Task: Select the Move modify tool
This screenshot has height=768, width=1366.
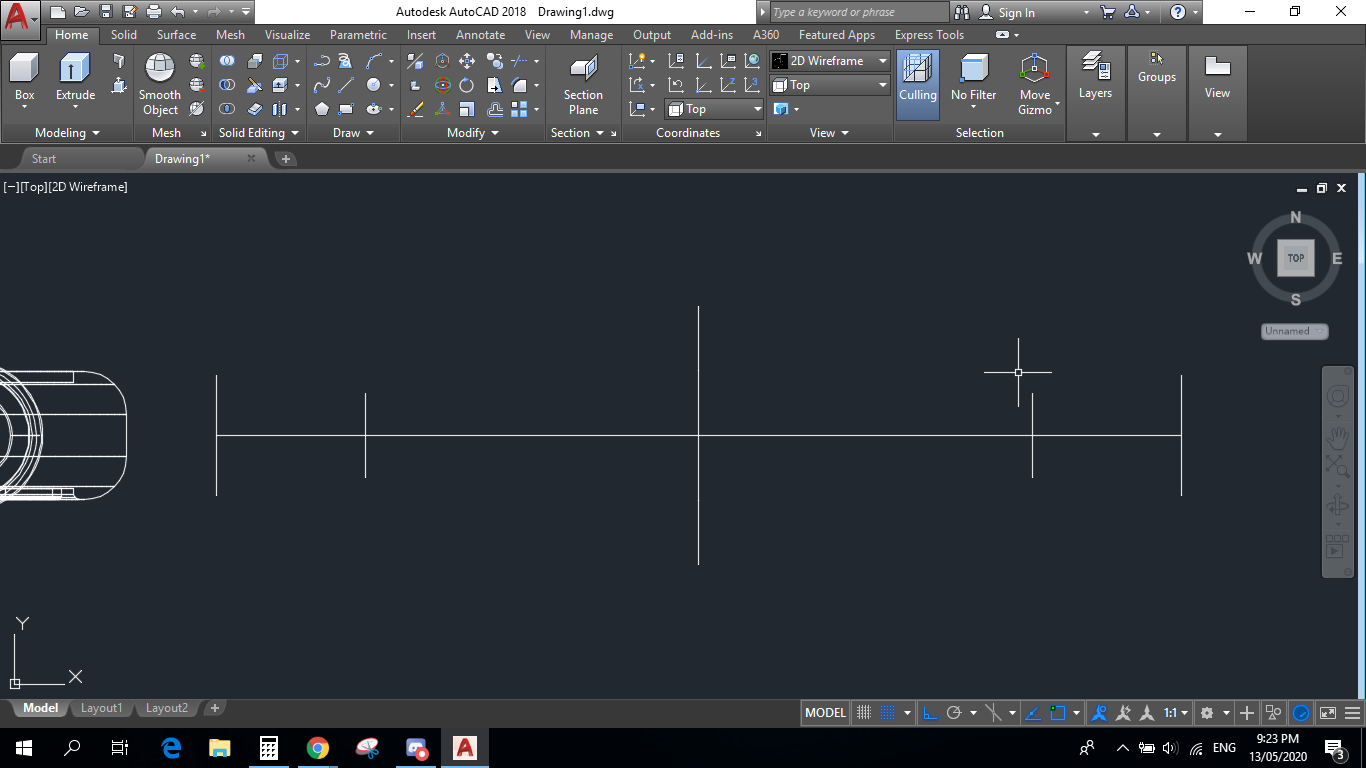Action: pyautogui.click(x=467, y=61)
